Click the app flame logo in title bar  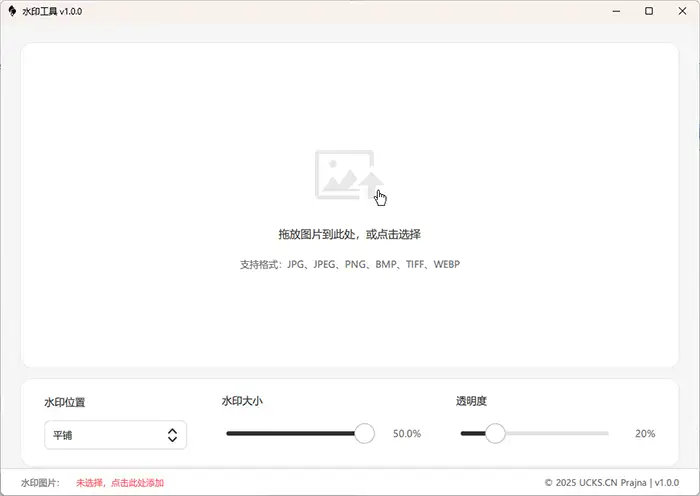click(x=12, y=11)
